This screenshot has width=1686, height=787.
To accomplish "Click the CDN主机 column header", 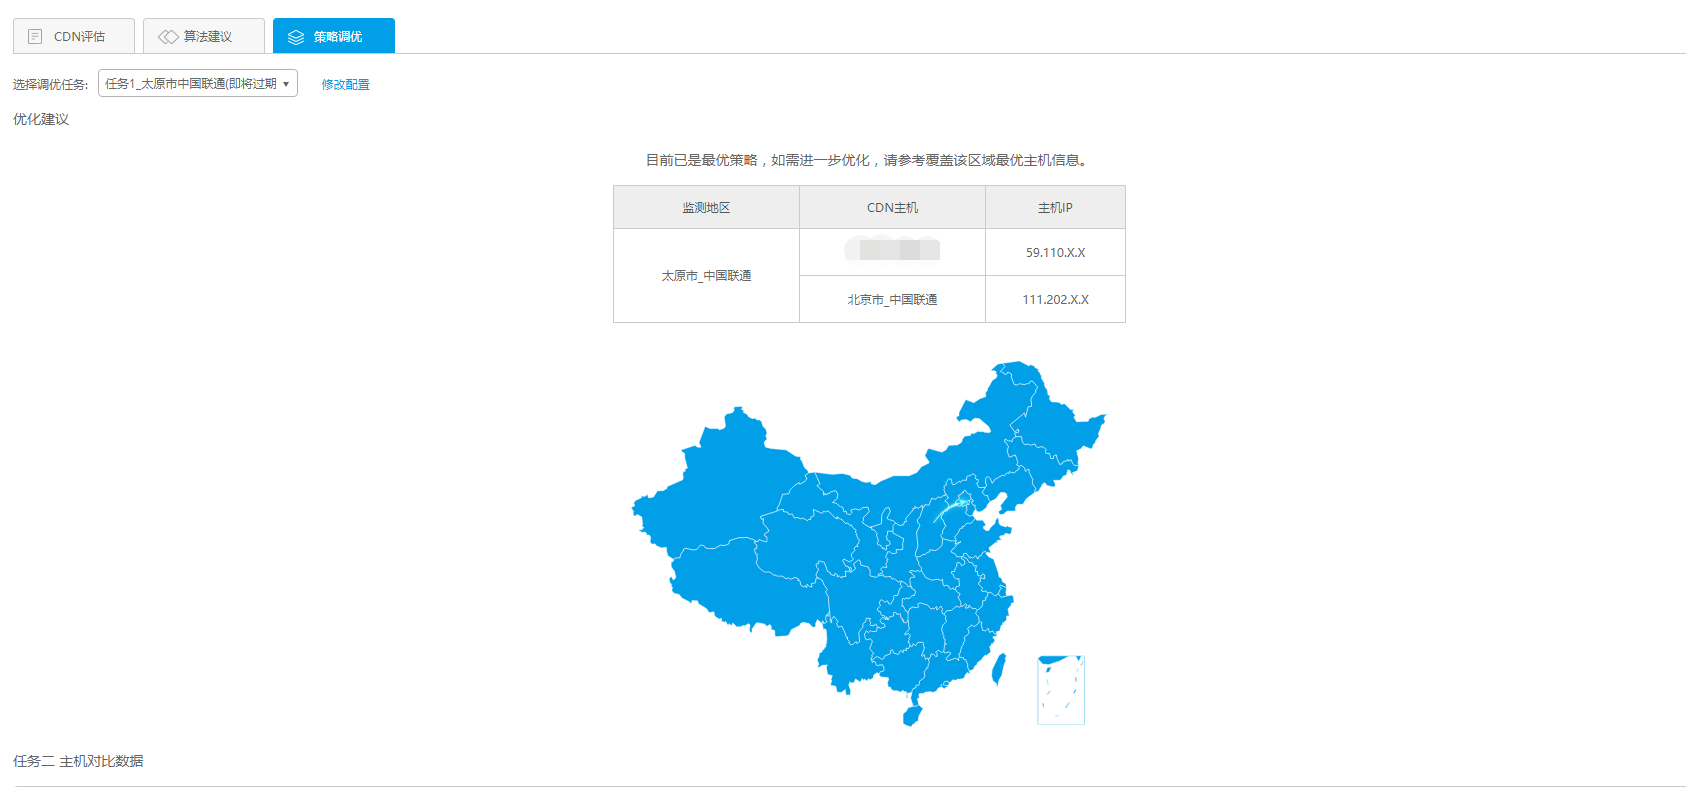I will pos(892,208).
